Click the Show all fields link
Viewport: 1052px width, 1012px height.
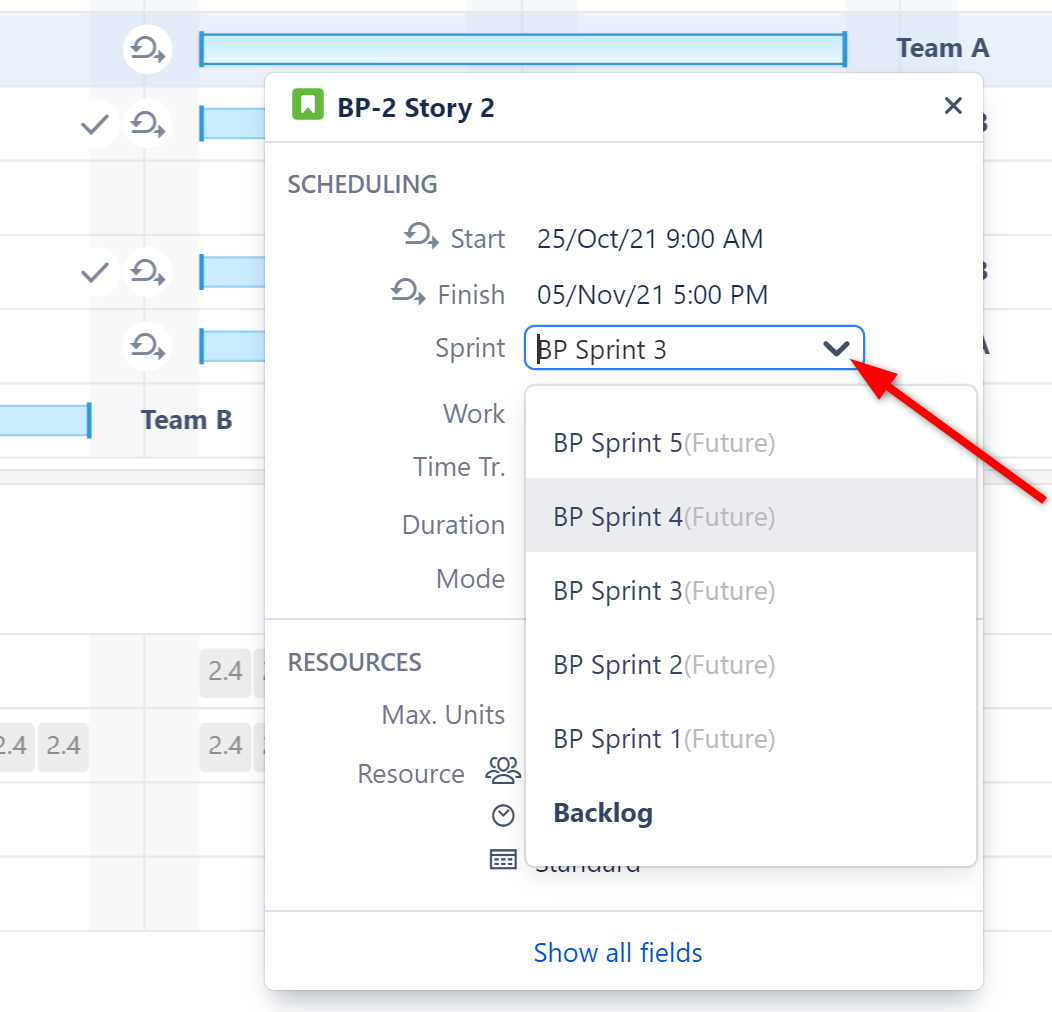pyautogui.click(x=618, y=953)
